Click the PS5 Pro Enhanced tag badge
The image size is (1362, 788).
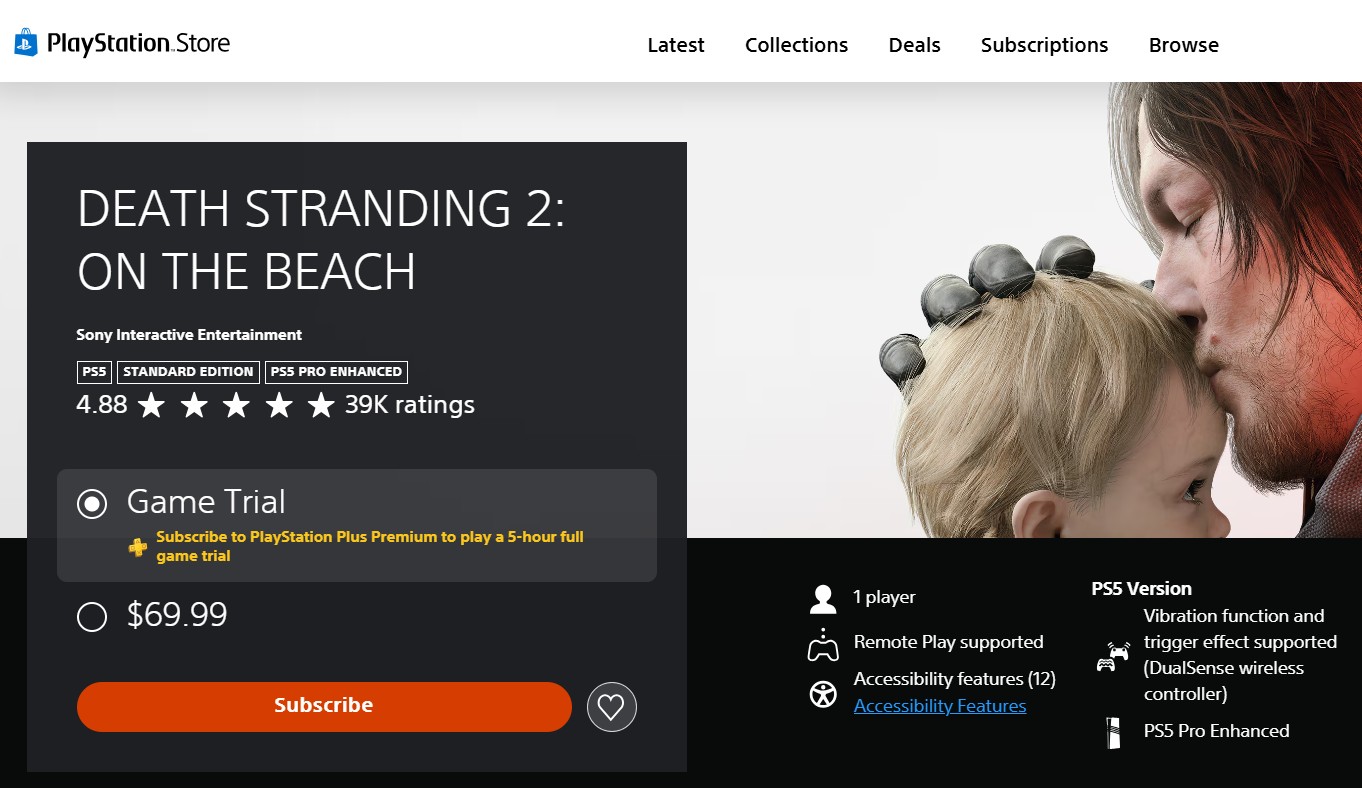tap(336, 371)
